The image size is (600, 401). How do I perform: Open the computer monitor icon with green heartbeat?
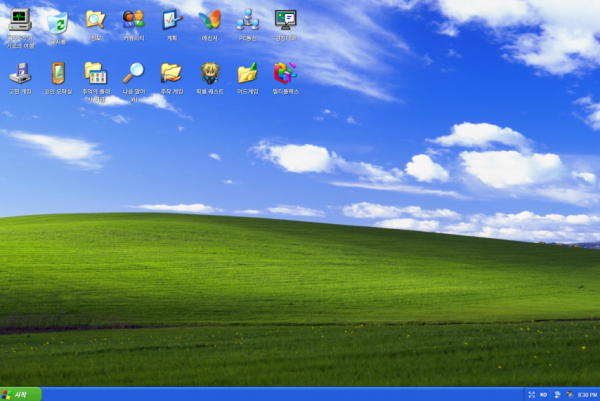click(20, 20)
